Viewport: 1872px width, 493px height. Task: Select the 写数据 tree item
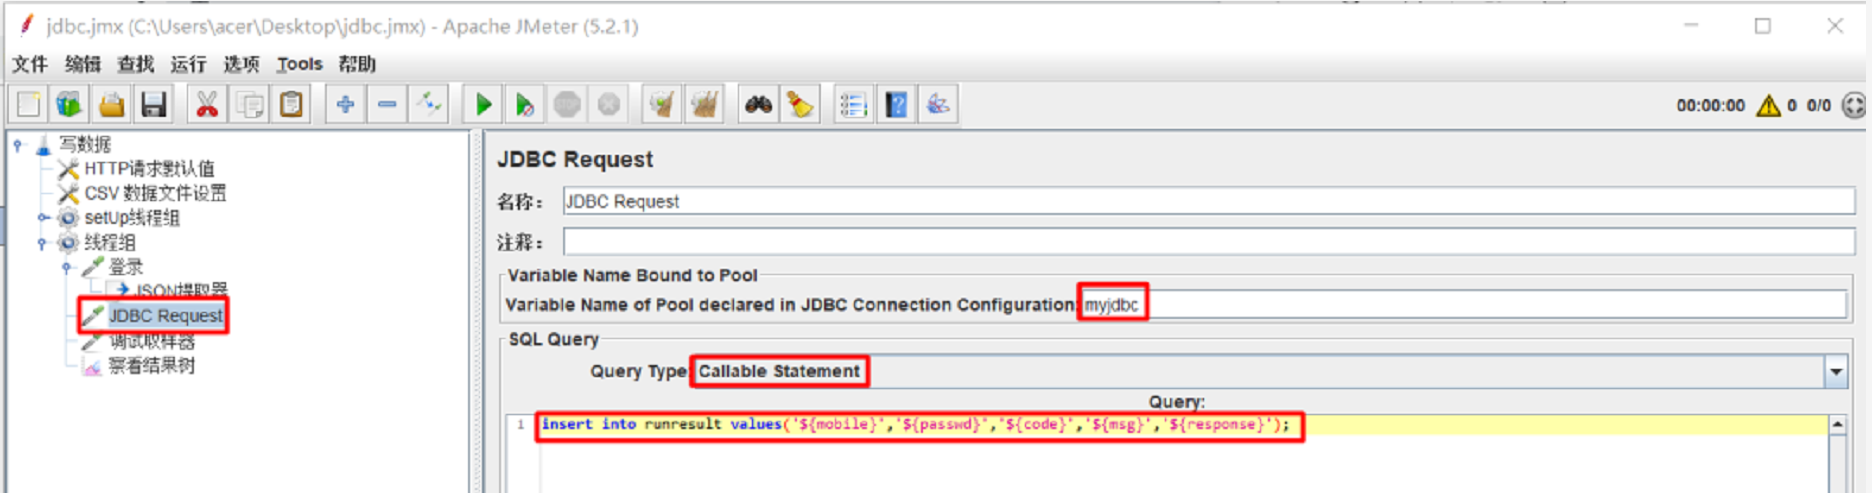pyautogui.click(x=84, y=145)
